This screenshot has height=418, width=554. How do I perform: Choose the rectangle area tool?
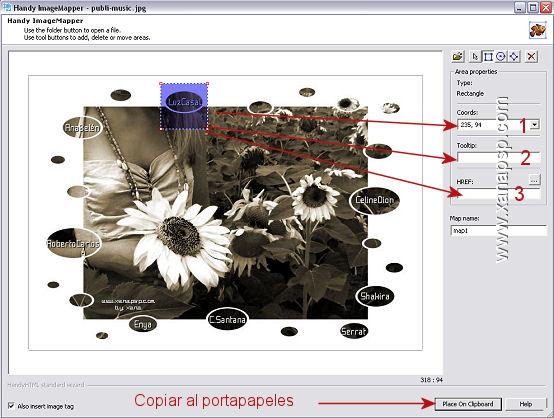488,57
